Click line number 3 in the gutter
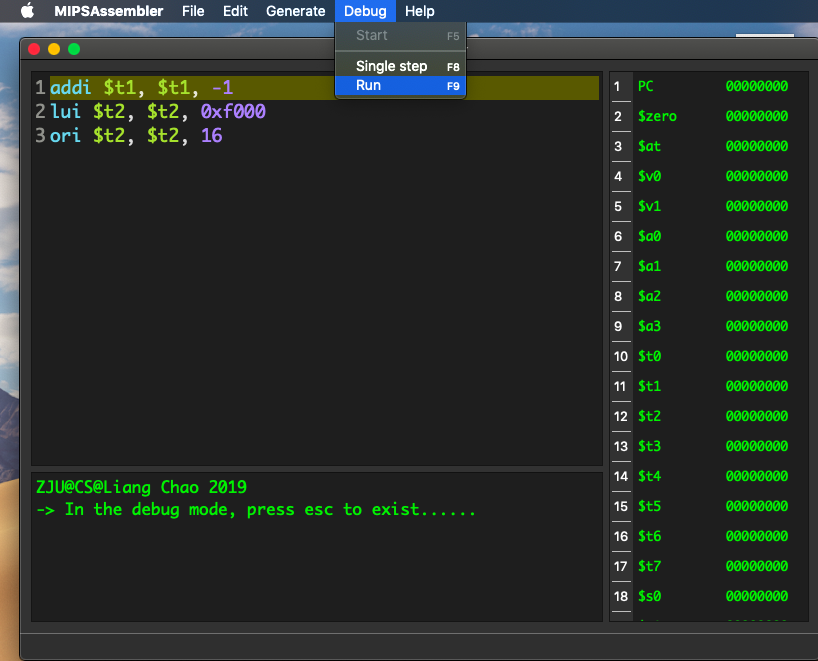 40,136
